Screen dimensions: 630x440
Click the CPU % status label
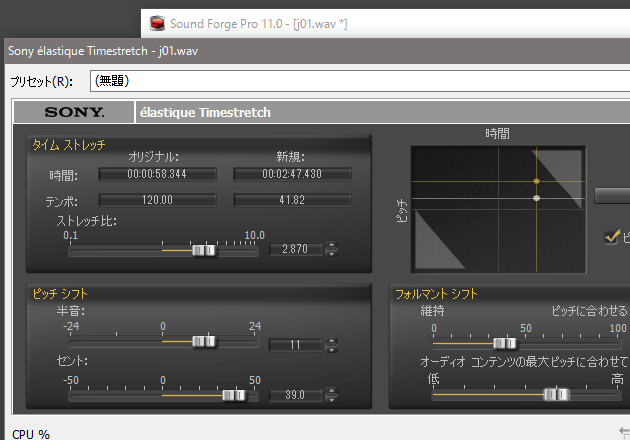[x=31, y=434]
